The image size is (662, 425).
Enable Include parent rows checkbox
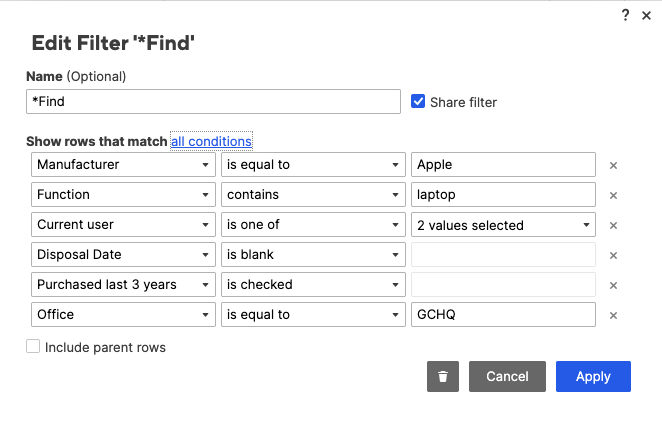pos(34,347)
